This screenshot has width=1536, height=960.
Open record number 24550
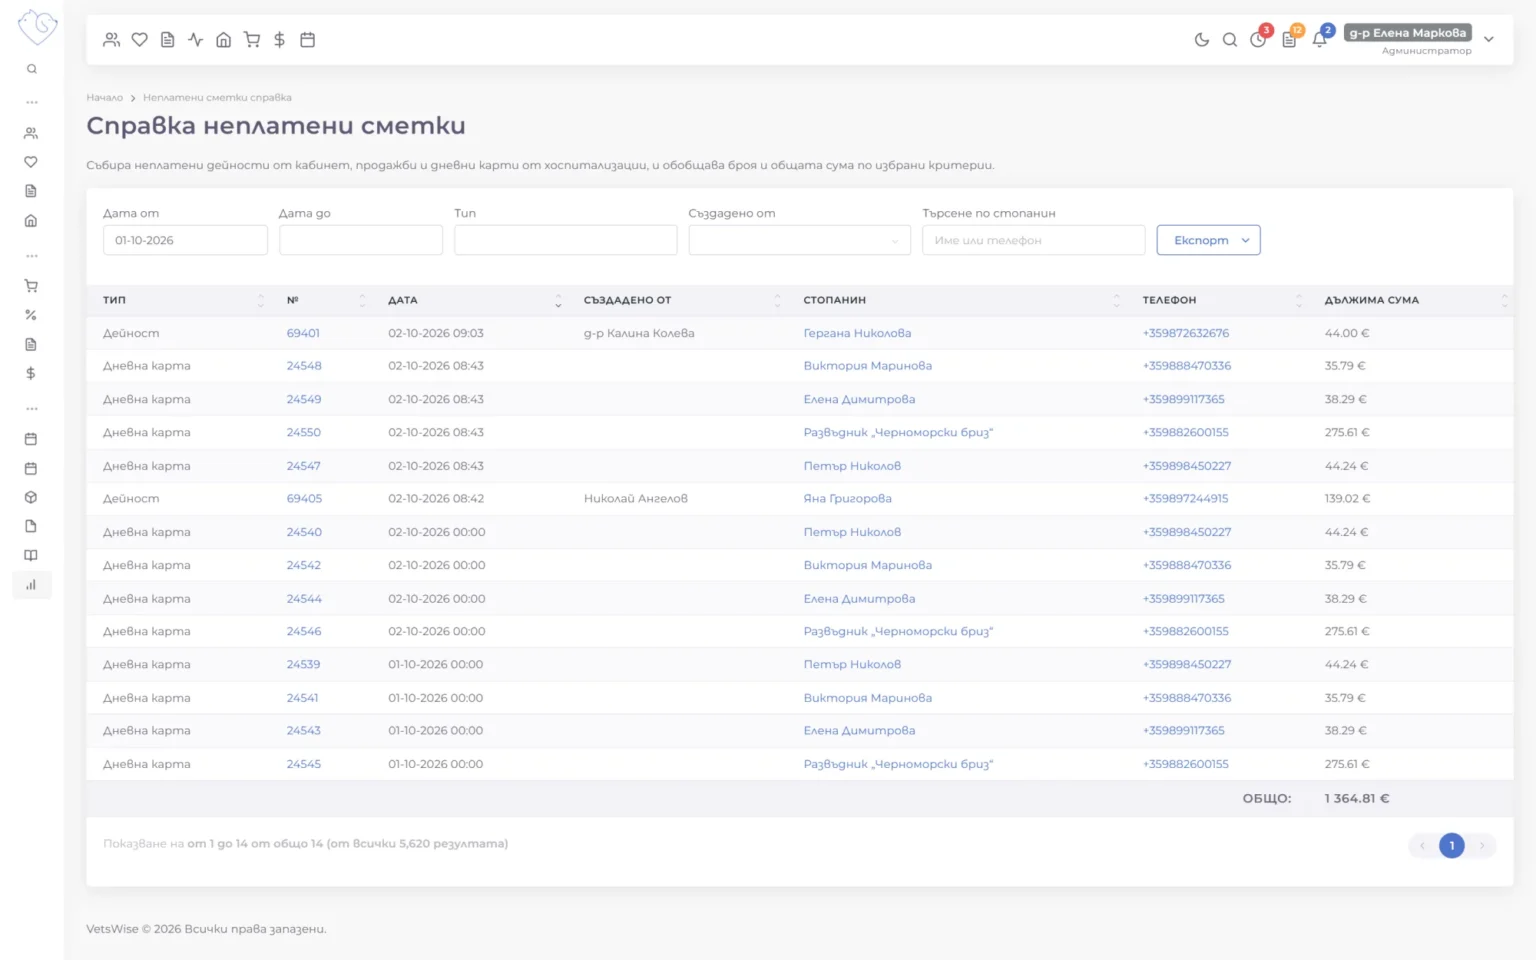pos(304,432)
